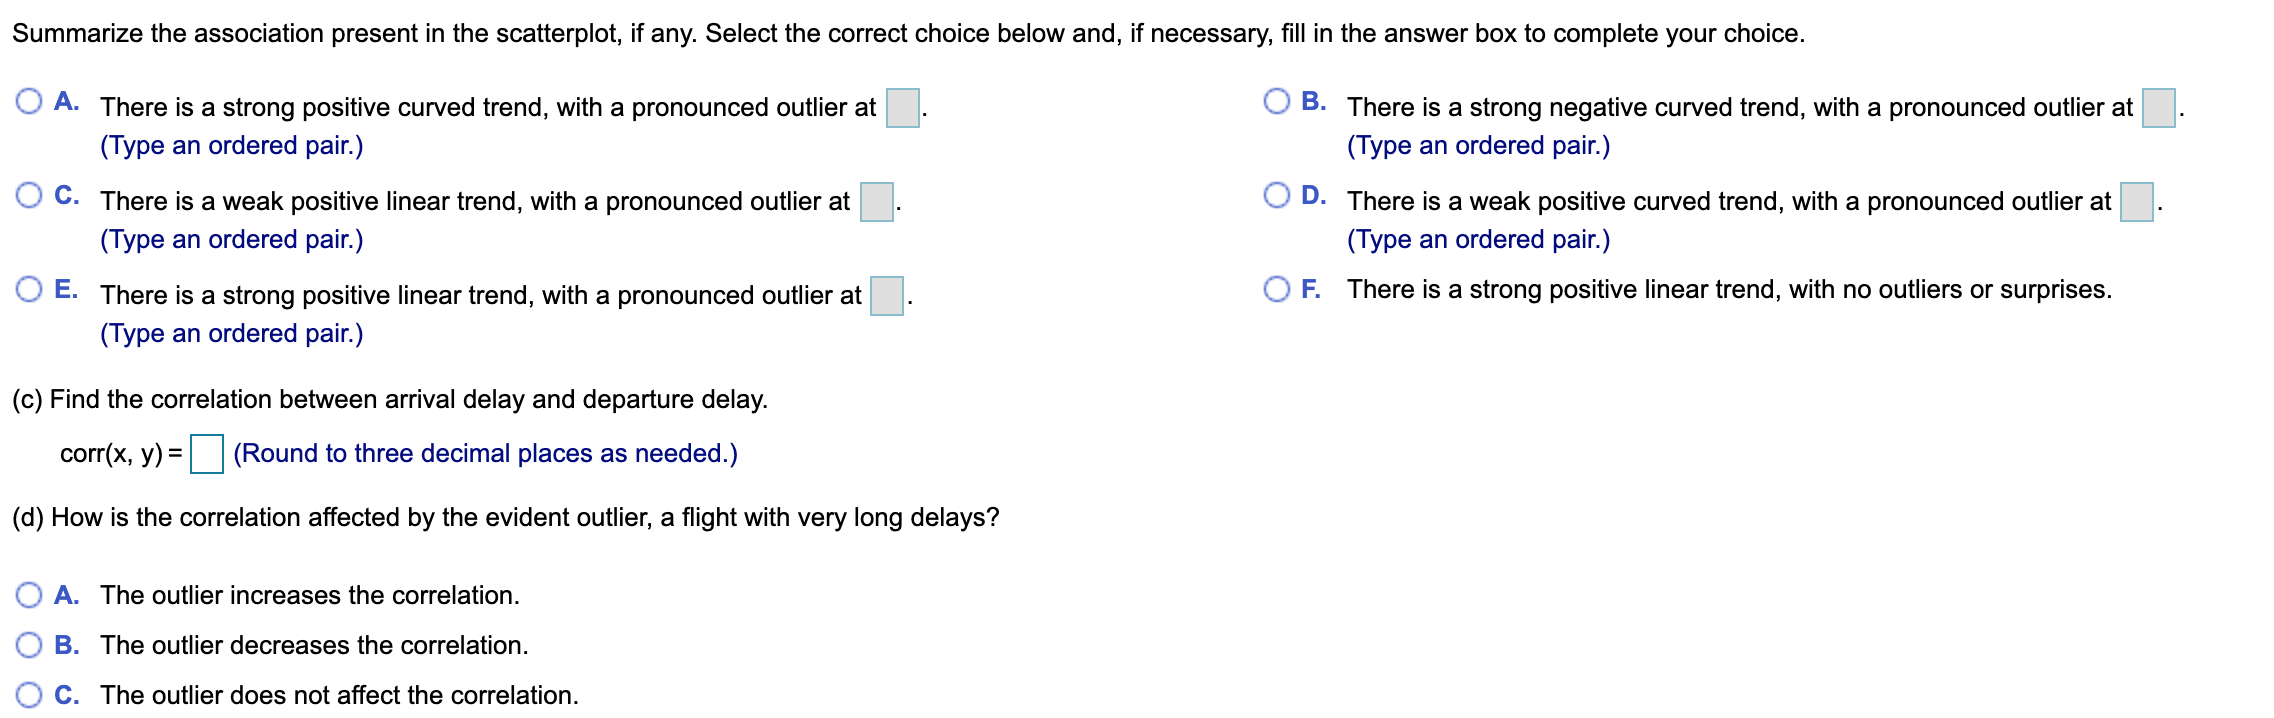2274x718 pixels.
Task: Click the corr(x, y) answer input box
Action: click(210, 452)
